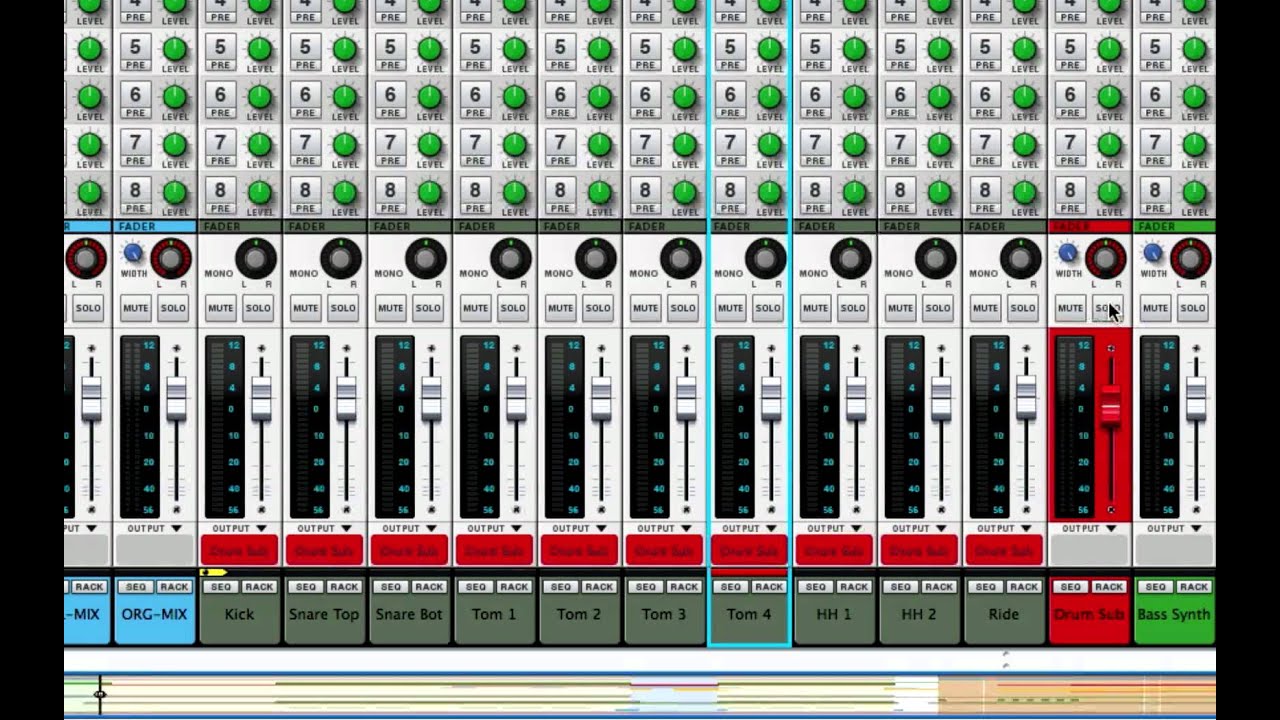
Task: Open the OUTPUT dropdown on Kick channel
Action: pos(240,528)
